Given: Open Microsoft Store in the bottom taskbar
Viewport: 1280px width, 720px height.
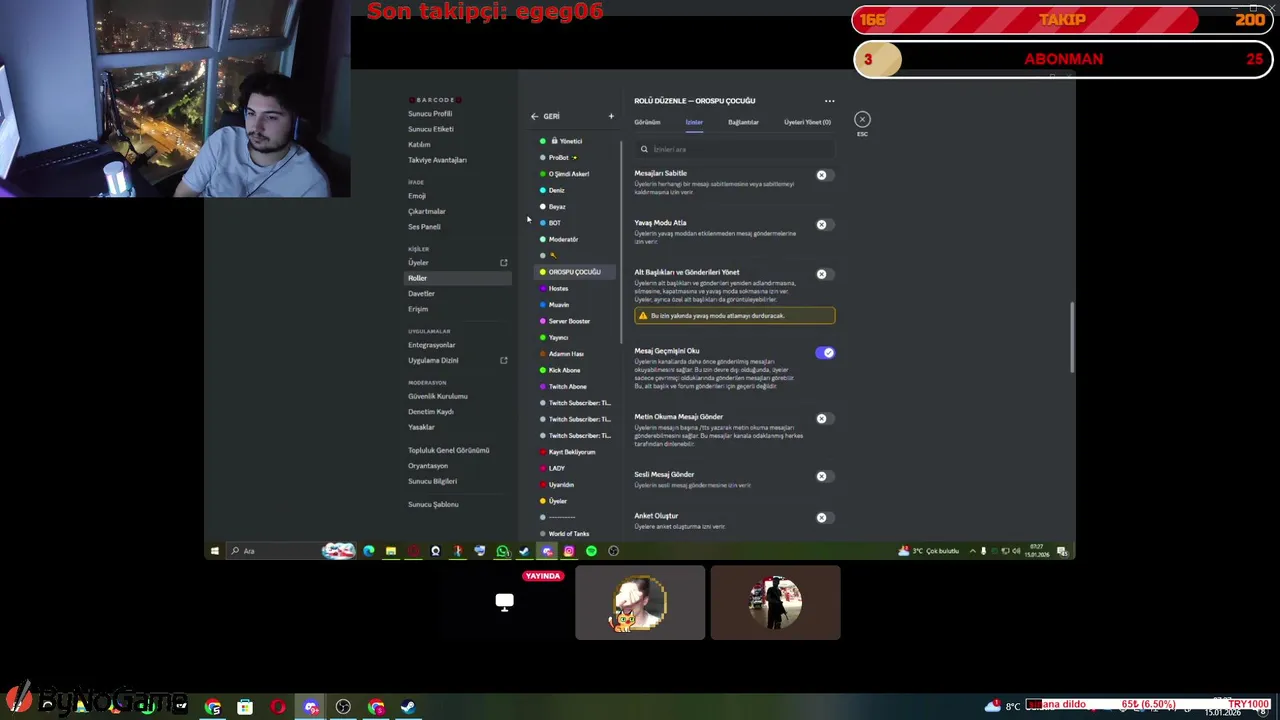Looking at the screenshot, I should click(x=245, y=707).
